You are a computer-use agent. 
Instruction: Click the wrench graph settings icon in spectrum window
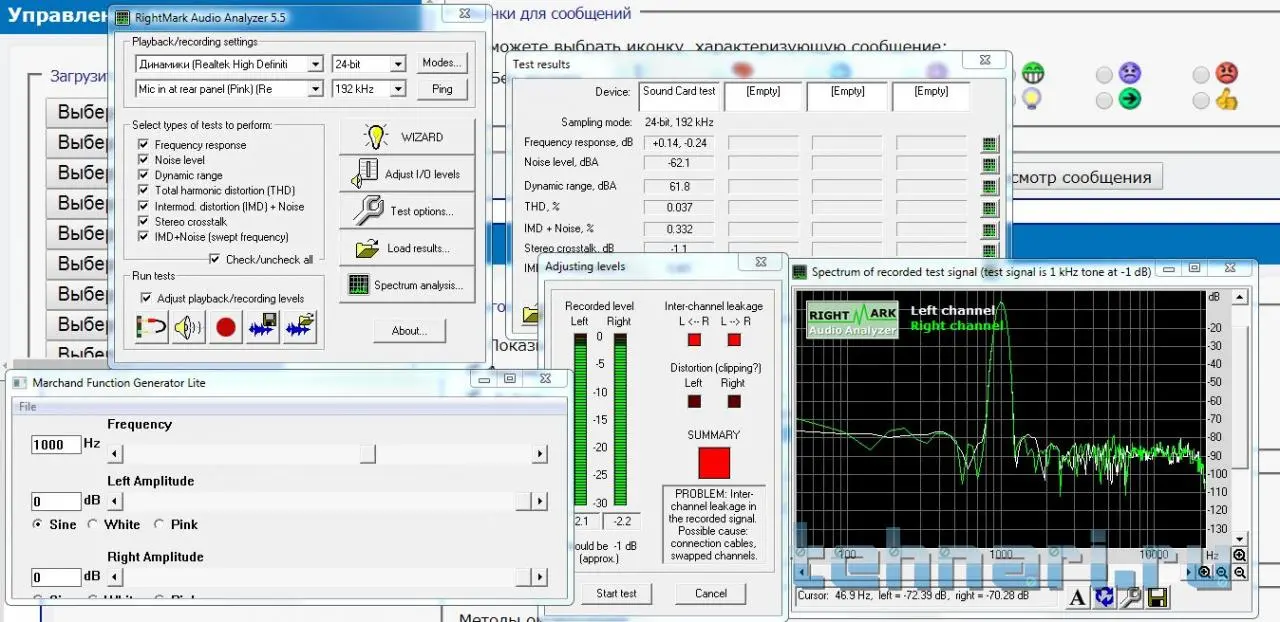pos(1131,598)
